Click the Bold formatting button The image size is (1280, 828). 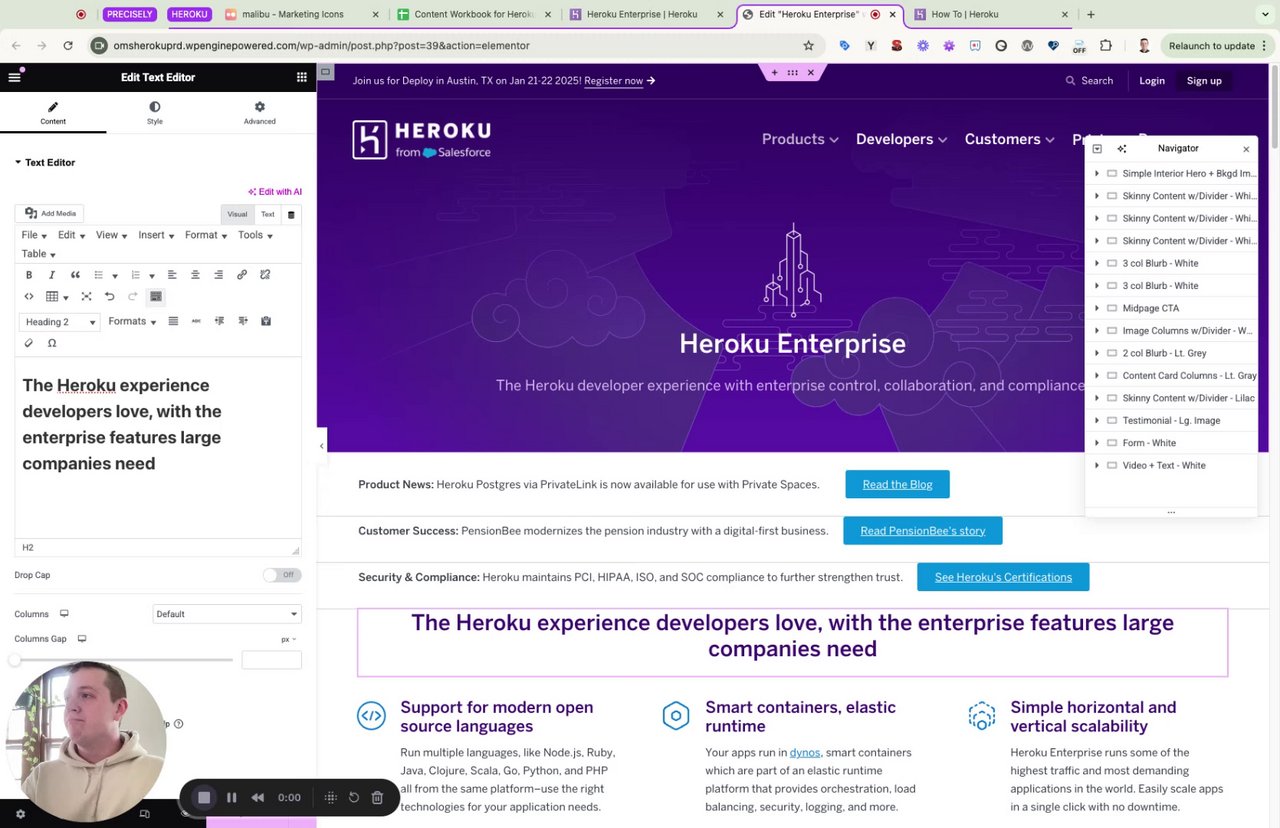pos(29,275)
